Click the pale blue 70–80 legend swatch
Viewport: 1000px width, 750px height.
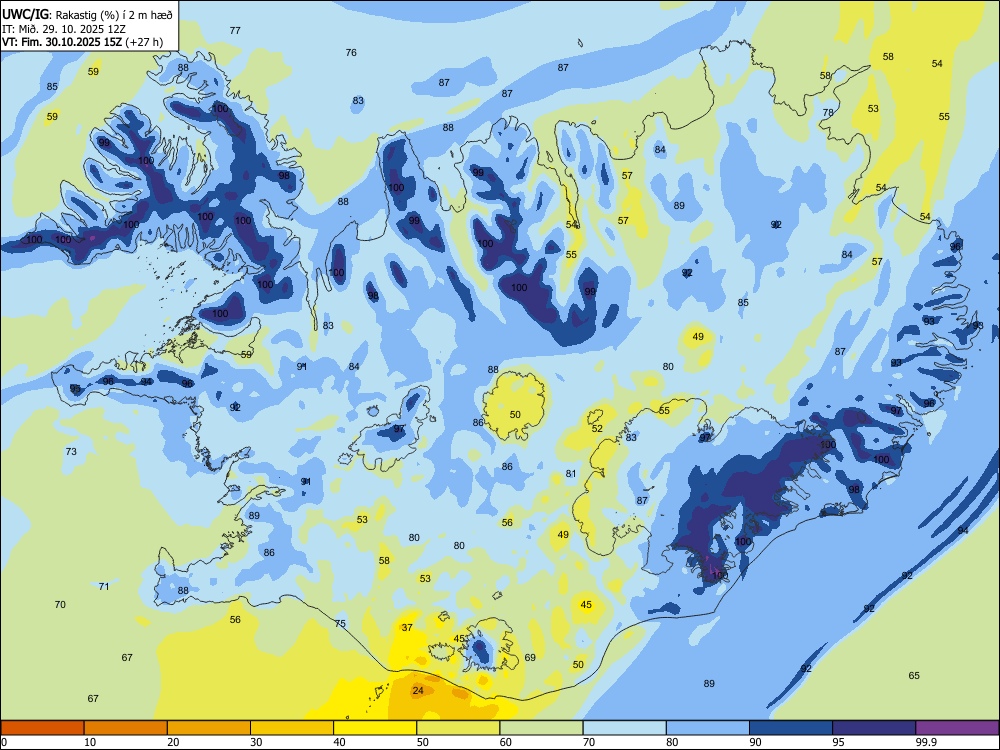click(624, 728)
